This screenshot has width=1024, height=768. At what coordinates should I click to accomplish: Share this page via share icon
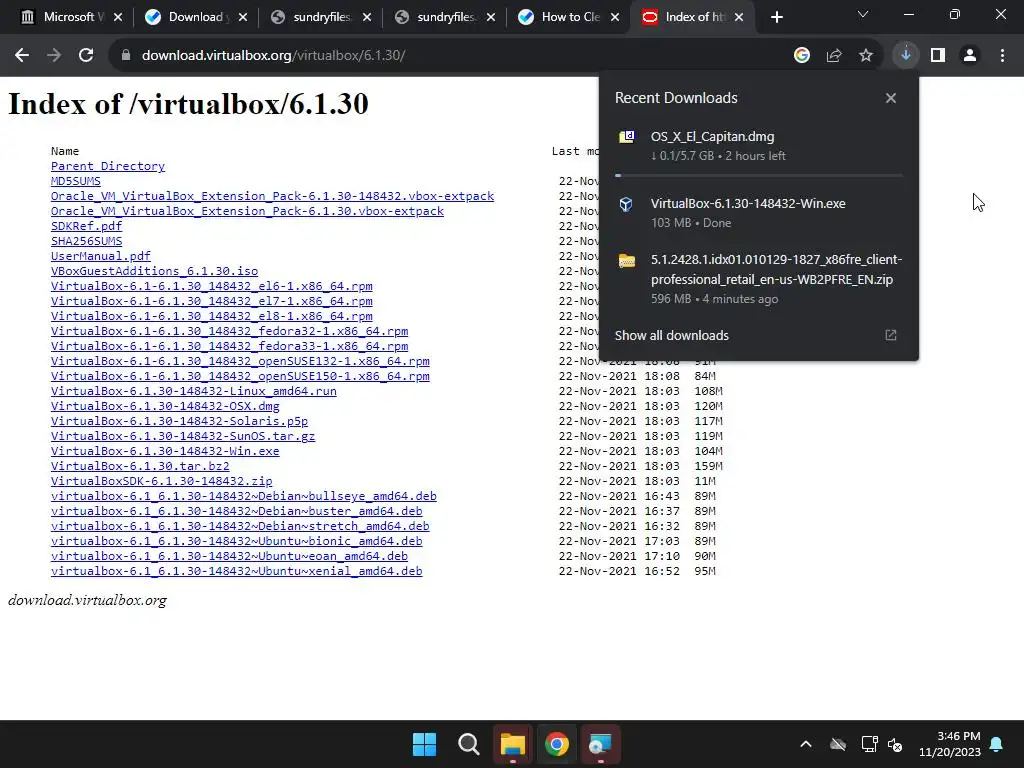coord(834,56)
